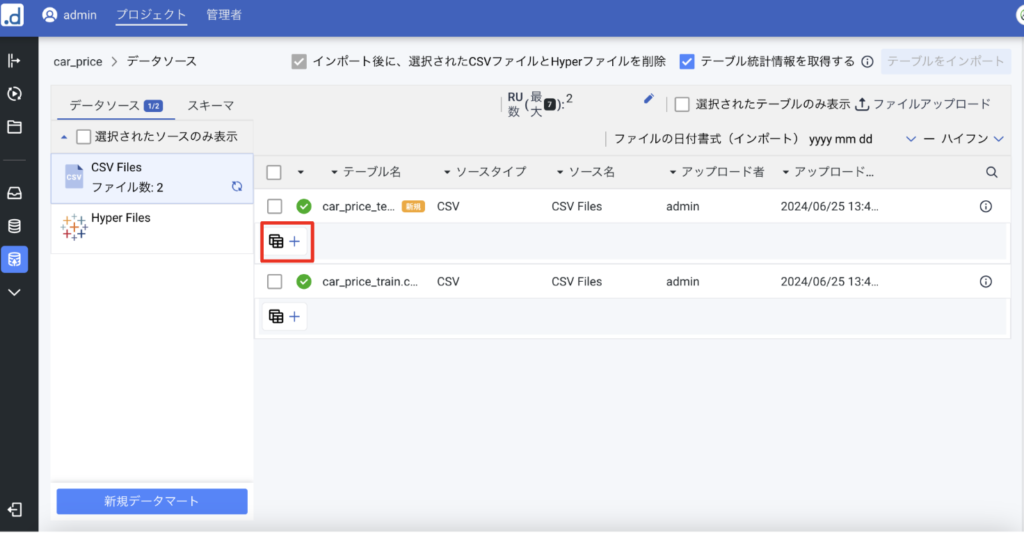The image size is (1024, 533).
Task: Open the ソースタイプ column filter arrow
Action: point(447,172)
